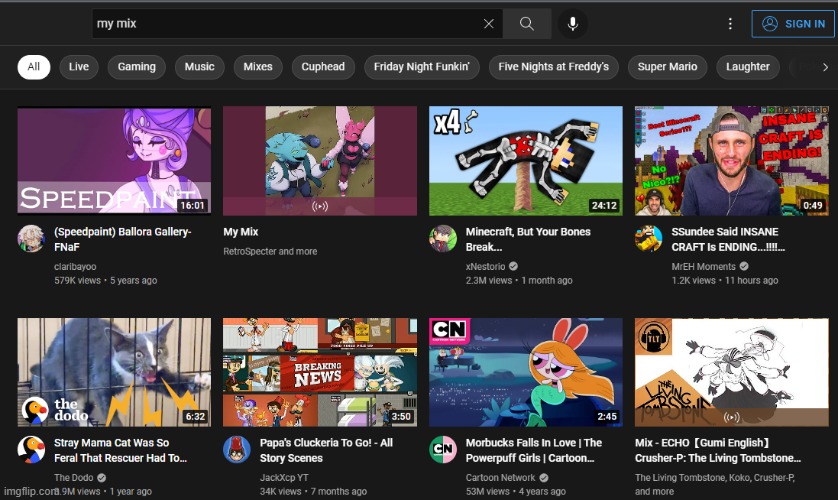This screenshot has width=838, height=500.
Task: Click 'Morbucks Falls In Love' title
Action: coord(533,450)
